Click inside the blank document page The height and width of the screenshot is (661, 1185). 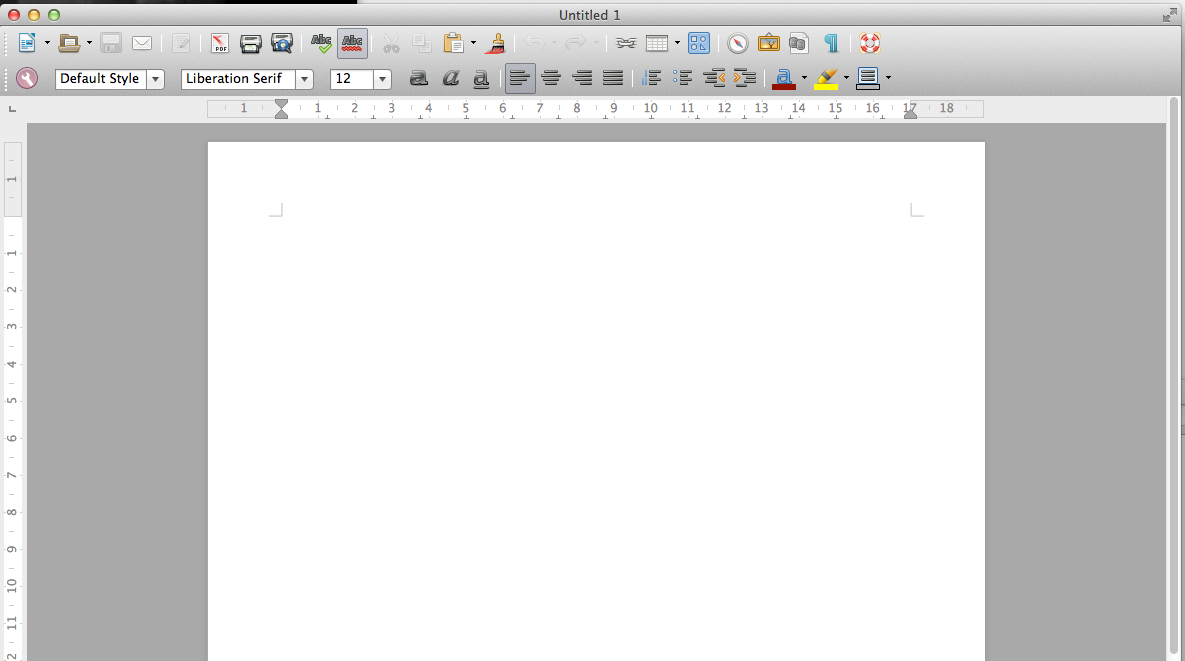point(595,400)
